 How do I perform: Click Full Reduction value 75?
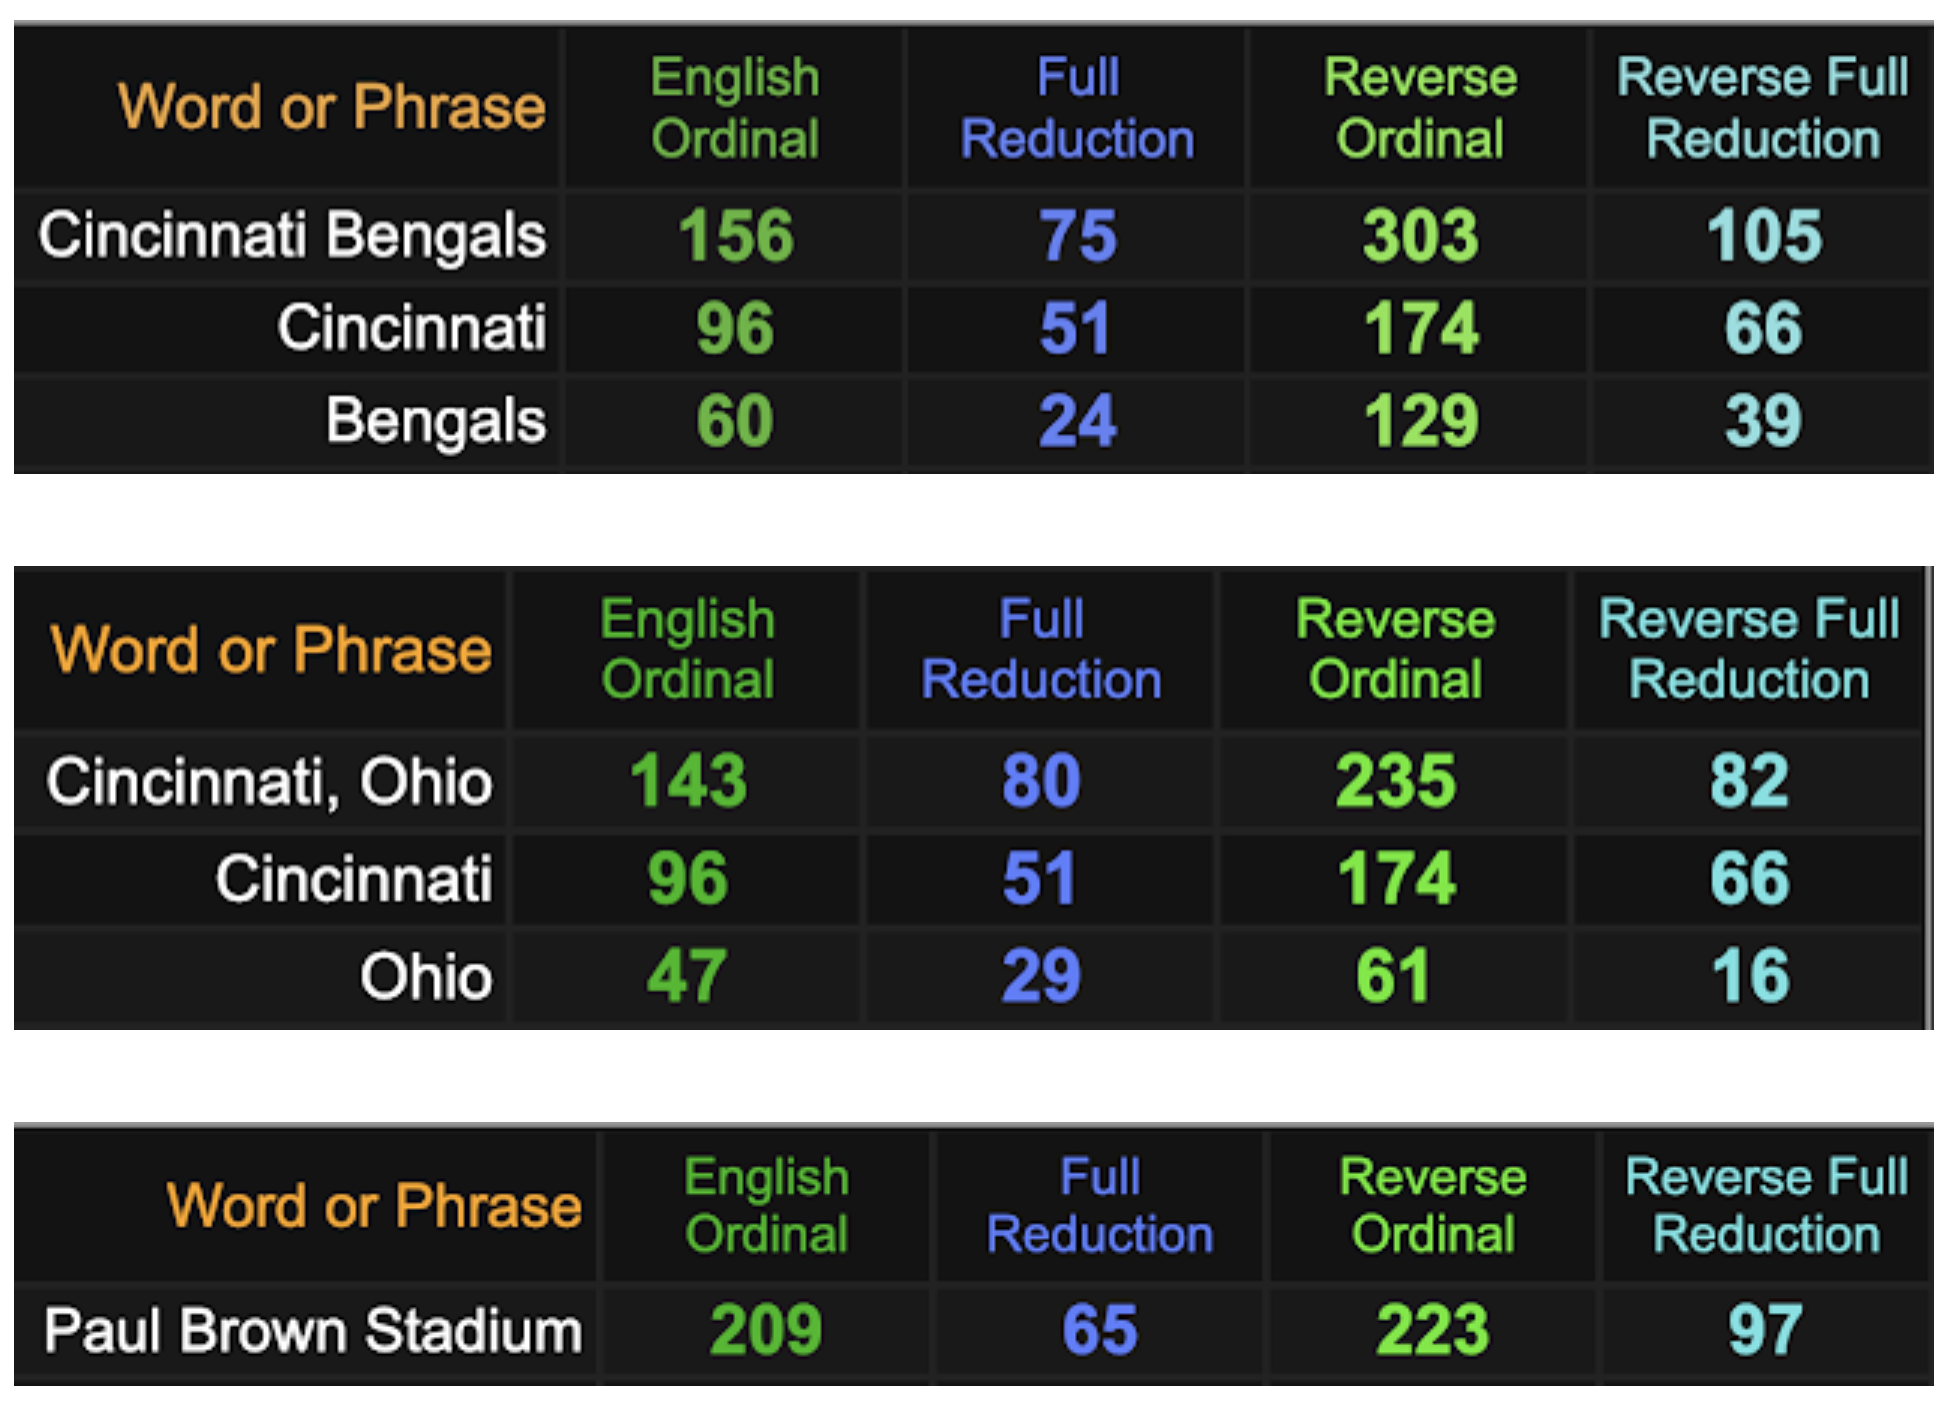(1078, 236)
